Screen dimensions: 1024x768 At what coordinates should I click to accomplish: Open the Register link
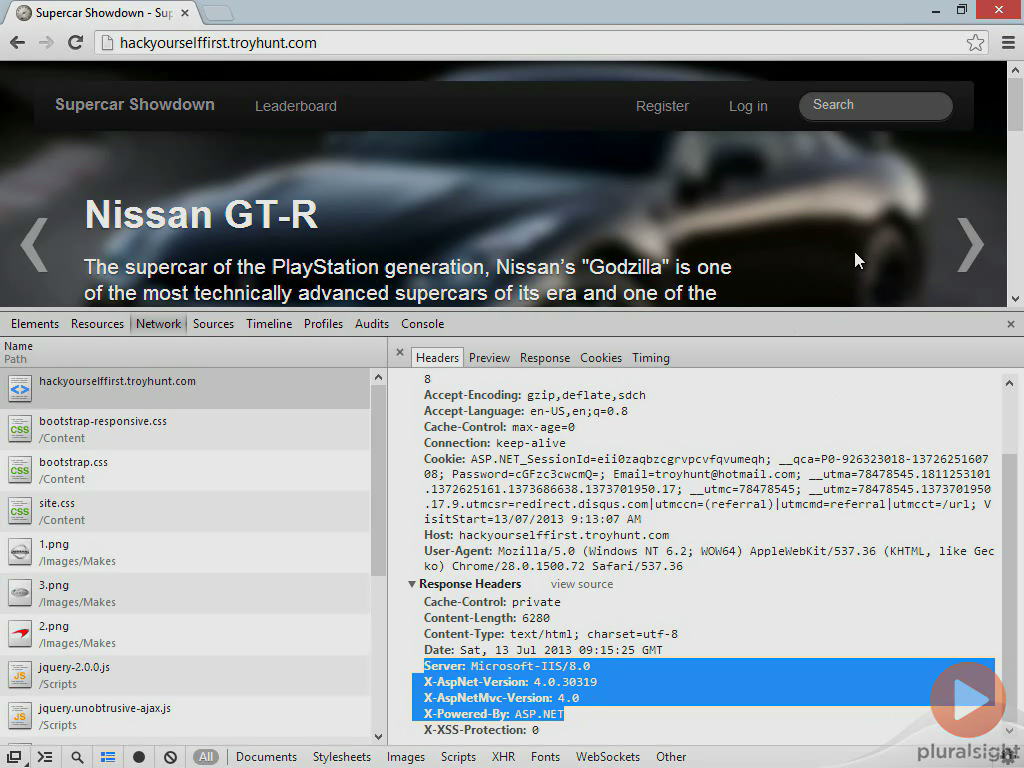point(662,106)
